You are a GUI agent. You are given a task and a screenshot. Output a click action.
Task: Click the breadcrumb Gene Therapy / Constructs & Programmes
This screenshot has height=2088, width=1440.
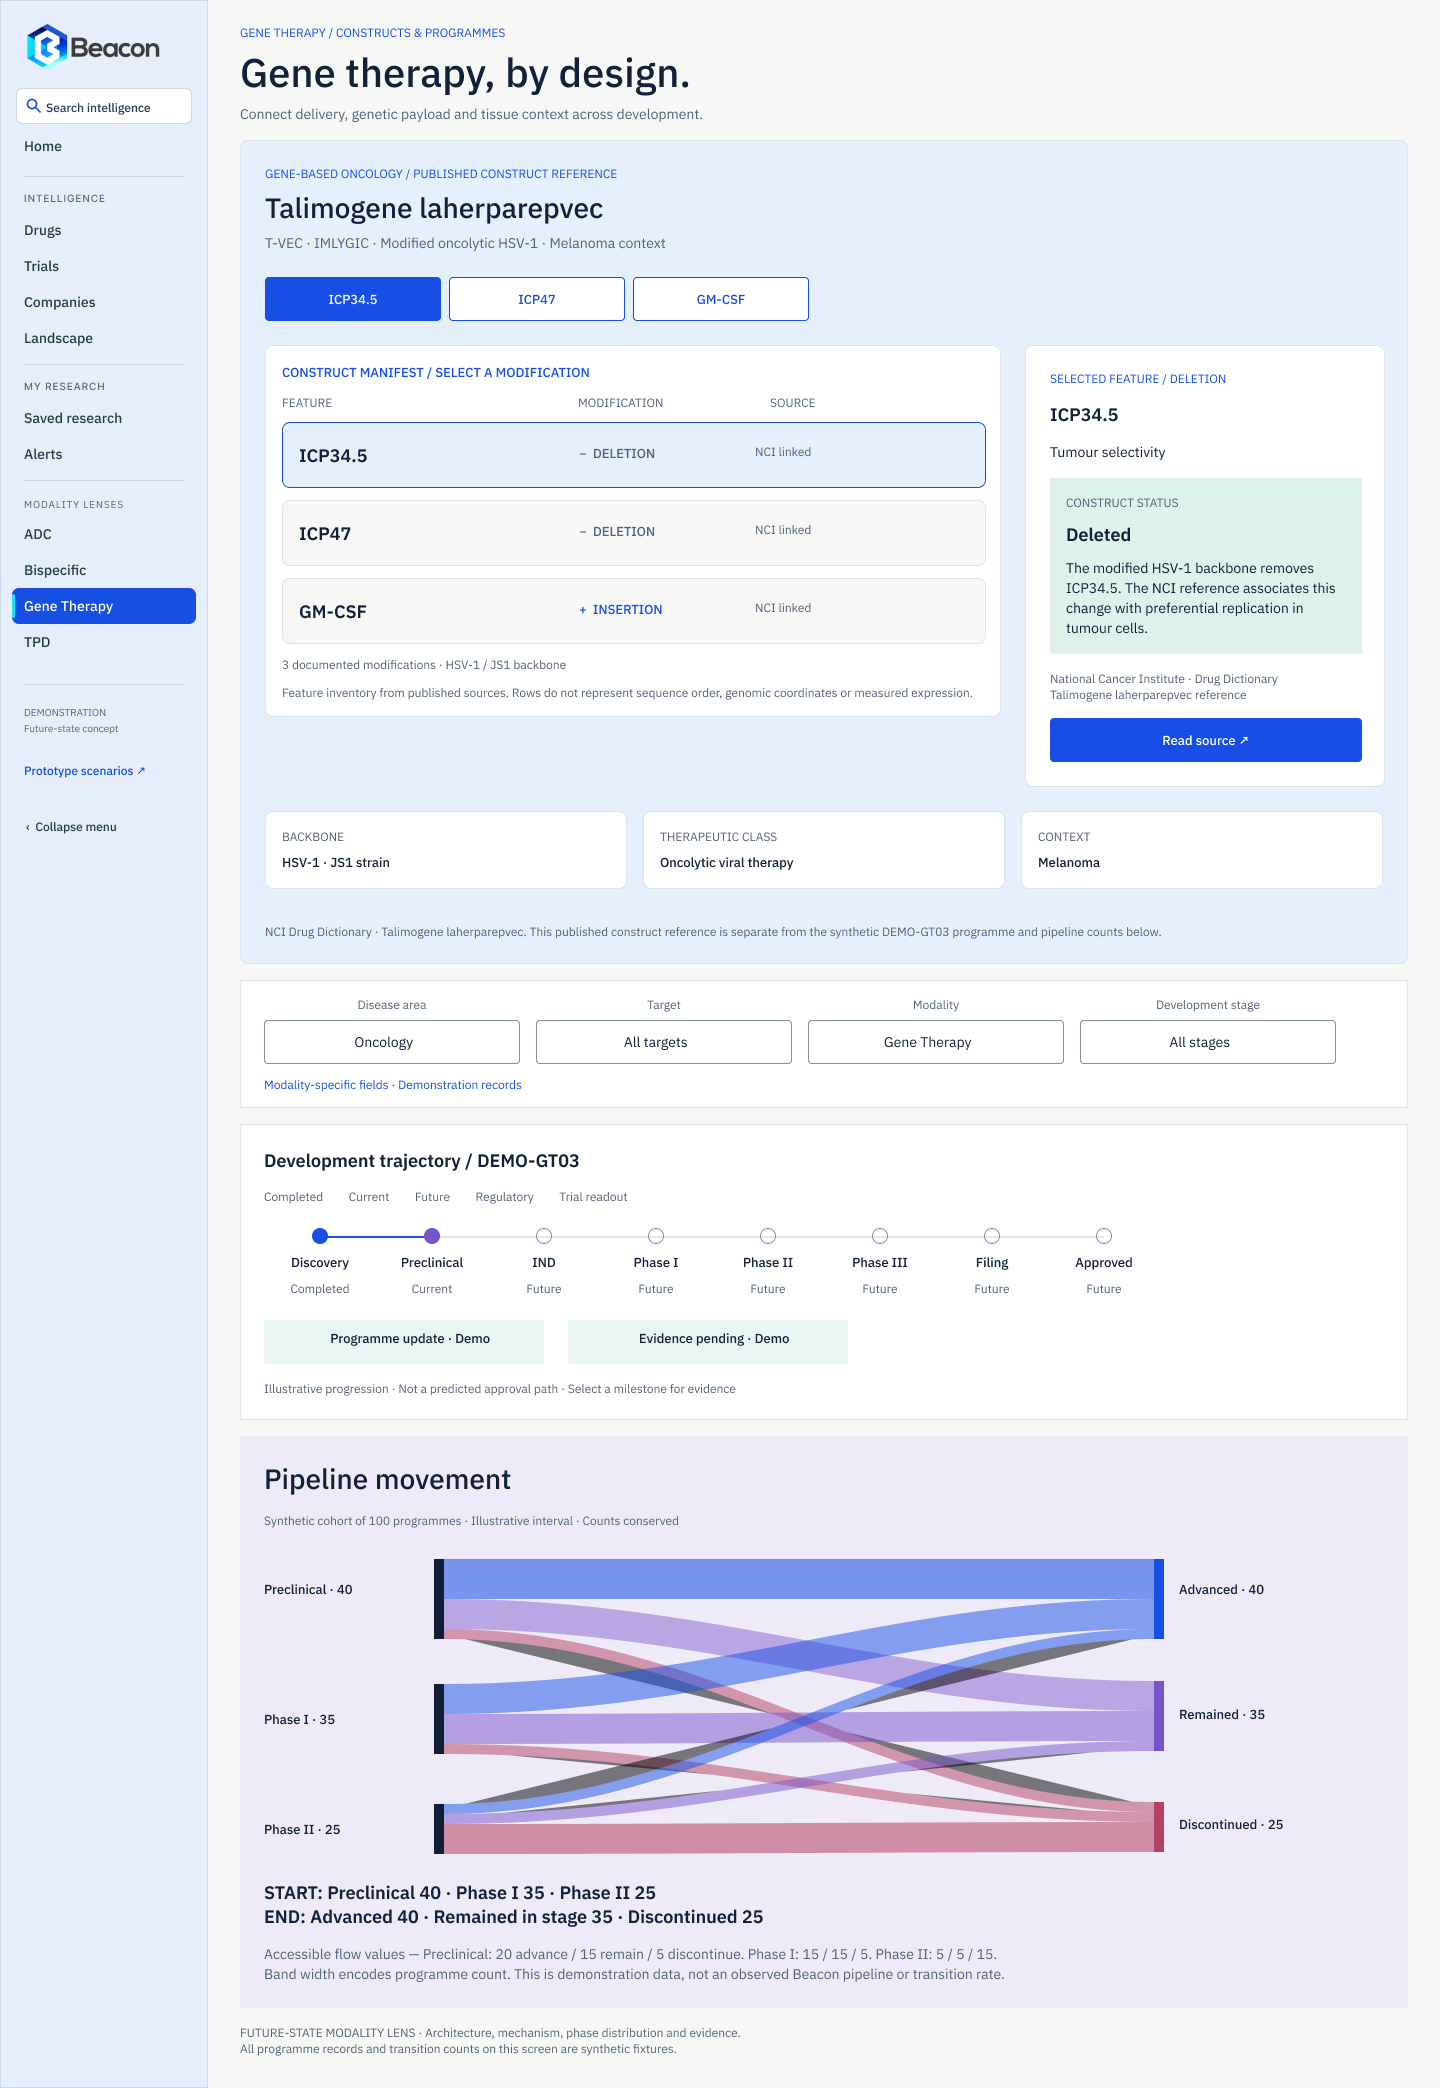372,33
